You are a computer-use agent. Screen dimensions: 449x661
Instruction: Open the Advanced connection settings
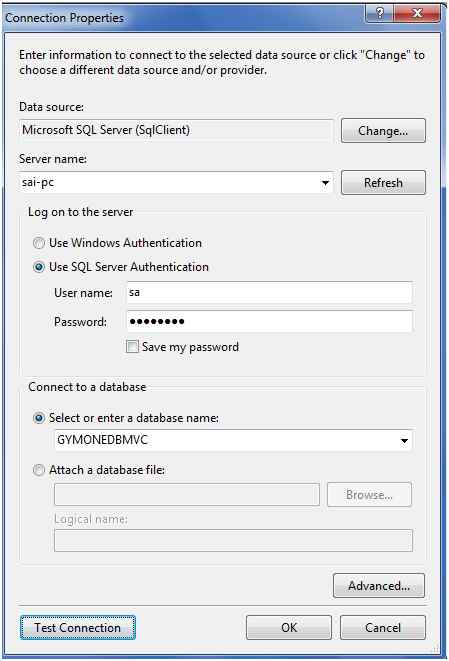379,586
